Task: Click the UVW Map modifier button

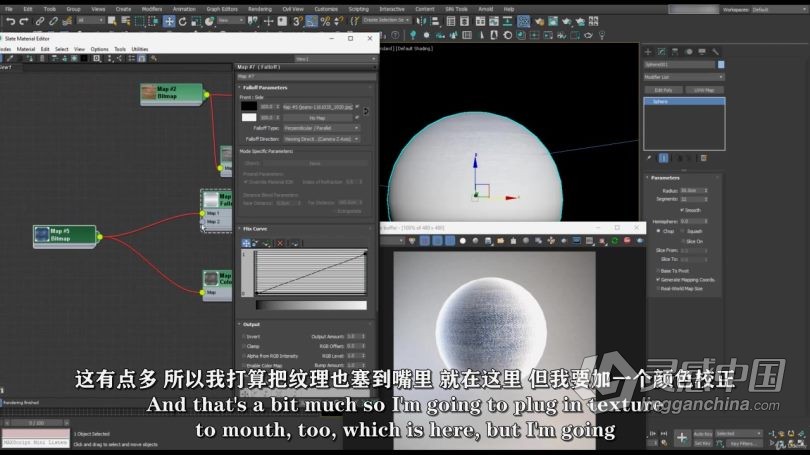Action: tap(704, 90)
